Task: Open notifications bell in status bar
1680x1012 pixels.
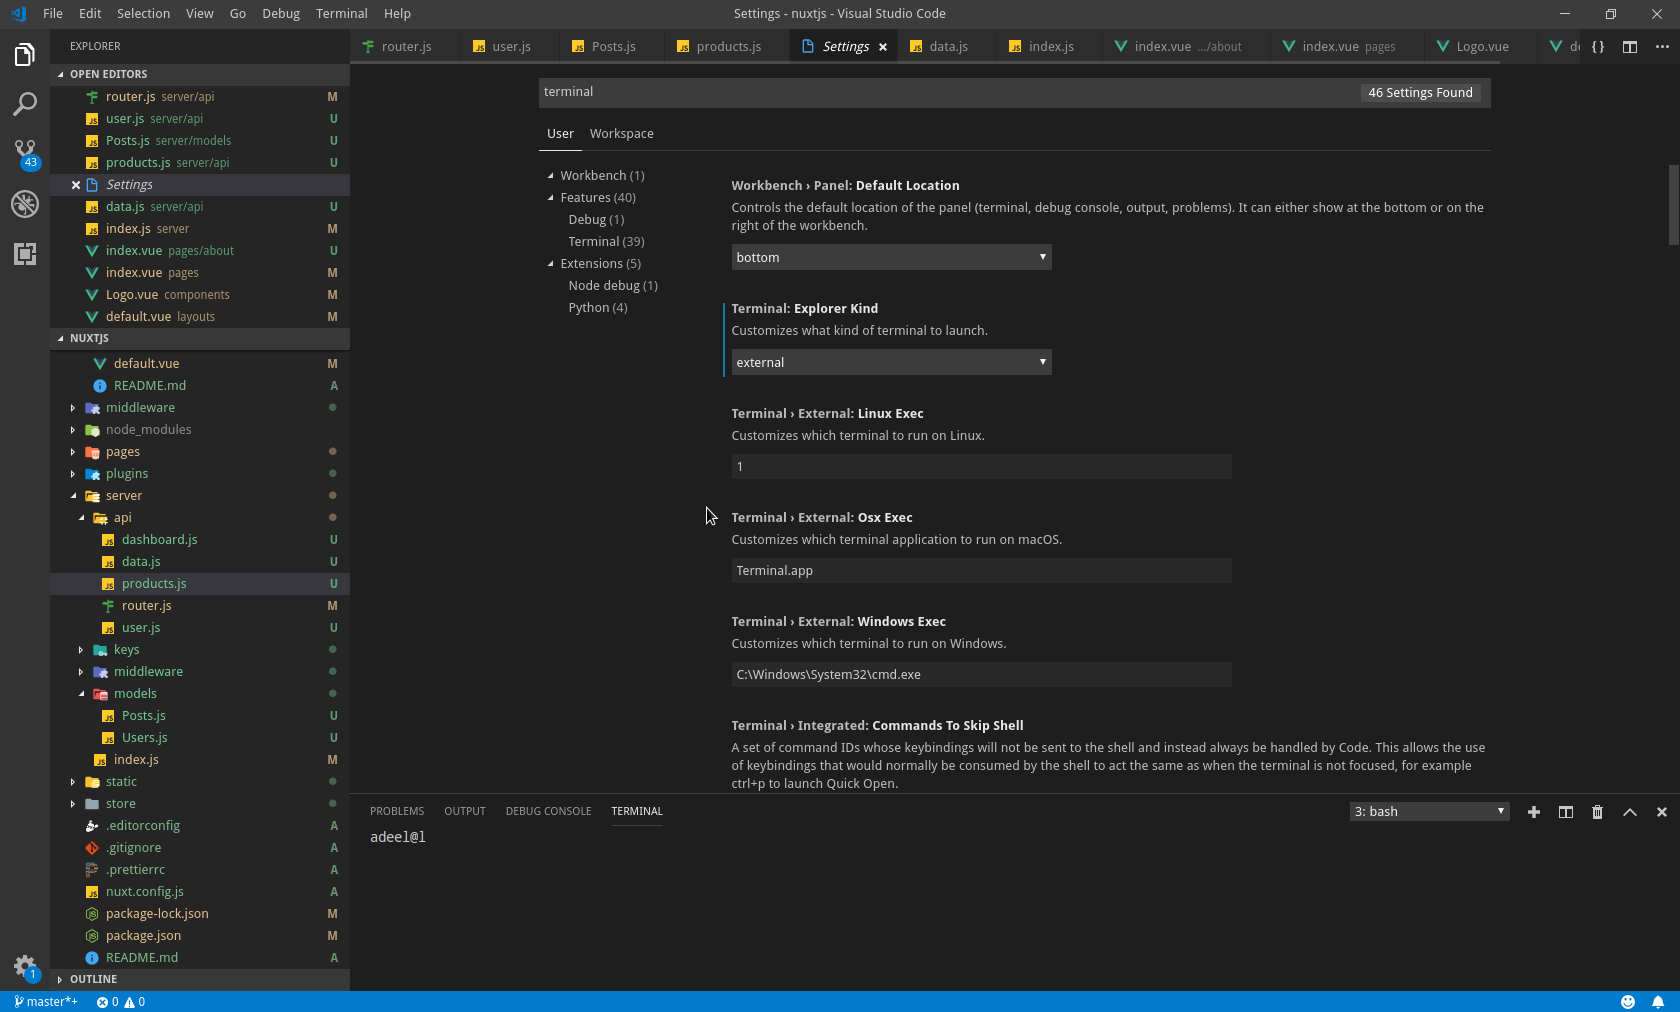Action: pyautogui.click(x=1658, y=1002)
